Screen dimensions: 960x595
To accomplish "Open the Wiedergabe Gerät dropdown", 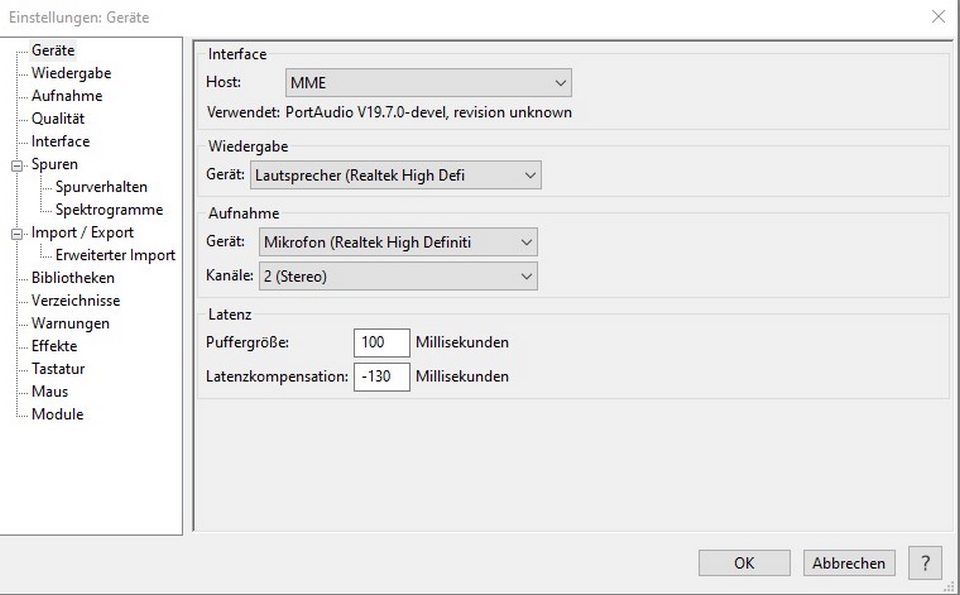I will (395, 176).
